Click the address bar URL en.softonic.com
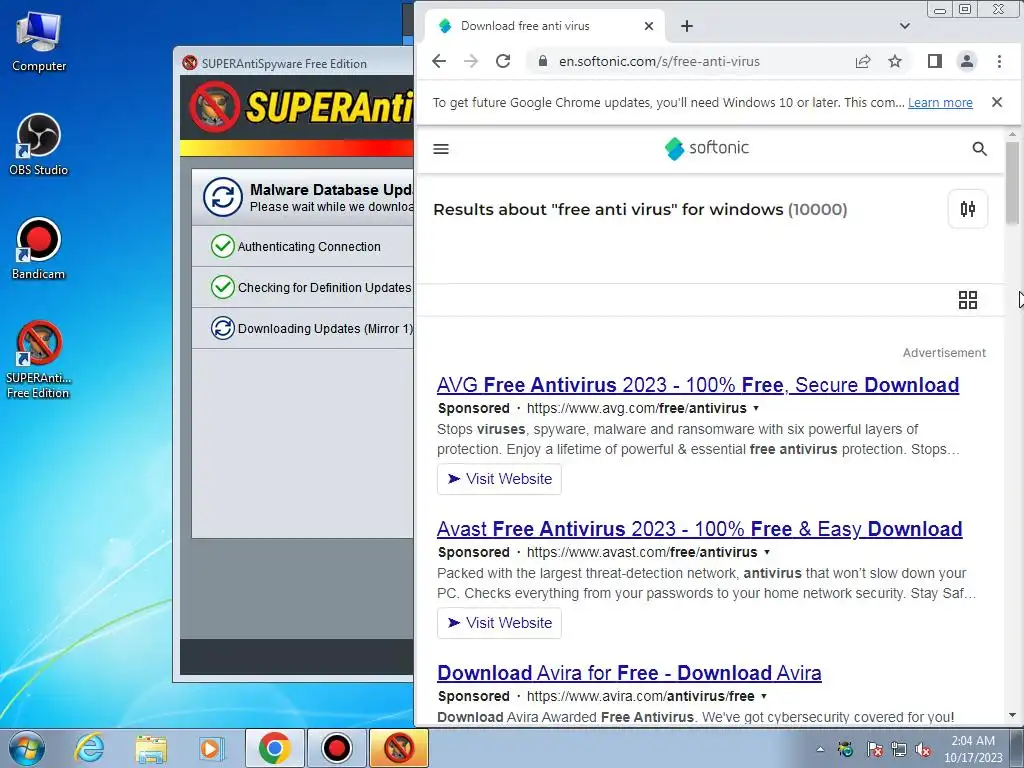This screenshot has height=768, width=1024. 659,61
